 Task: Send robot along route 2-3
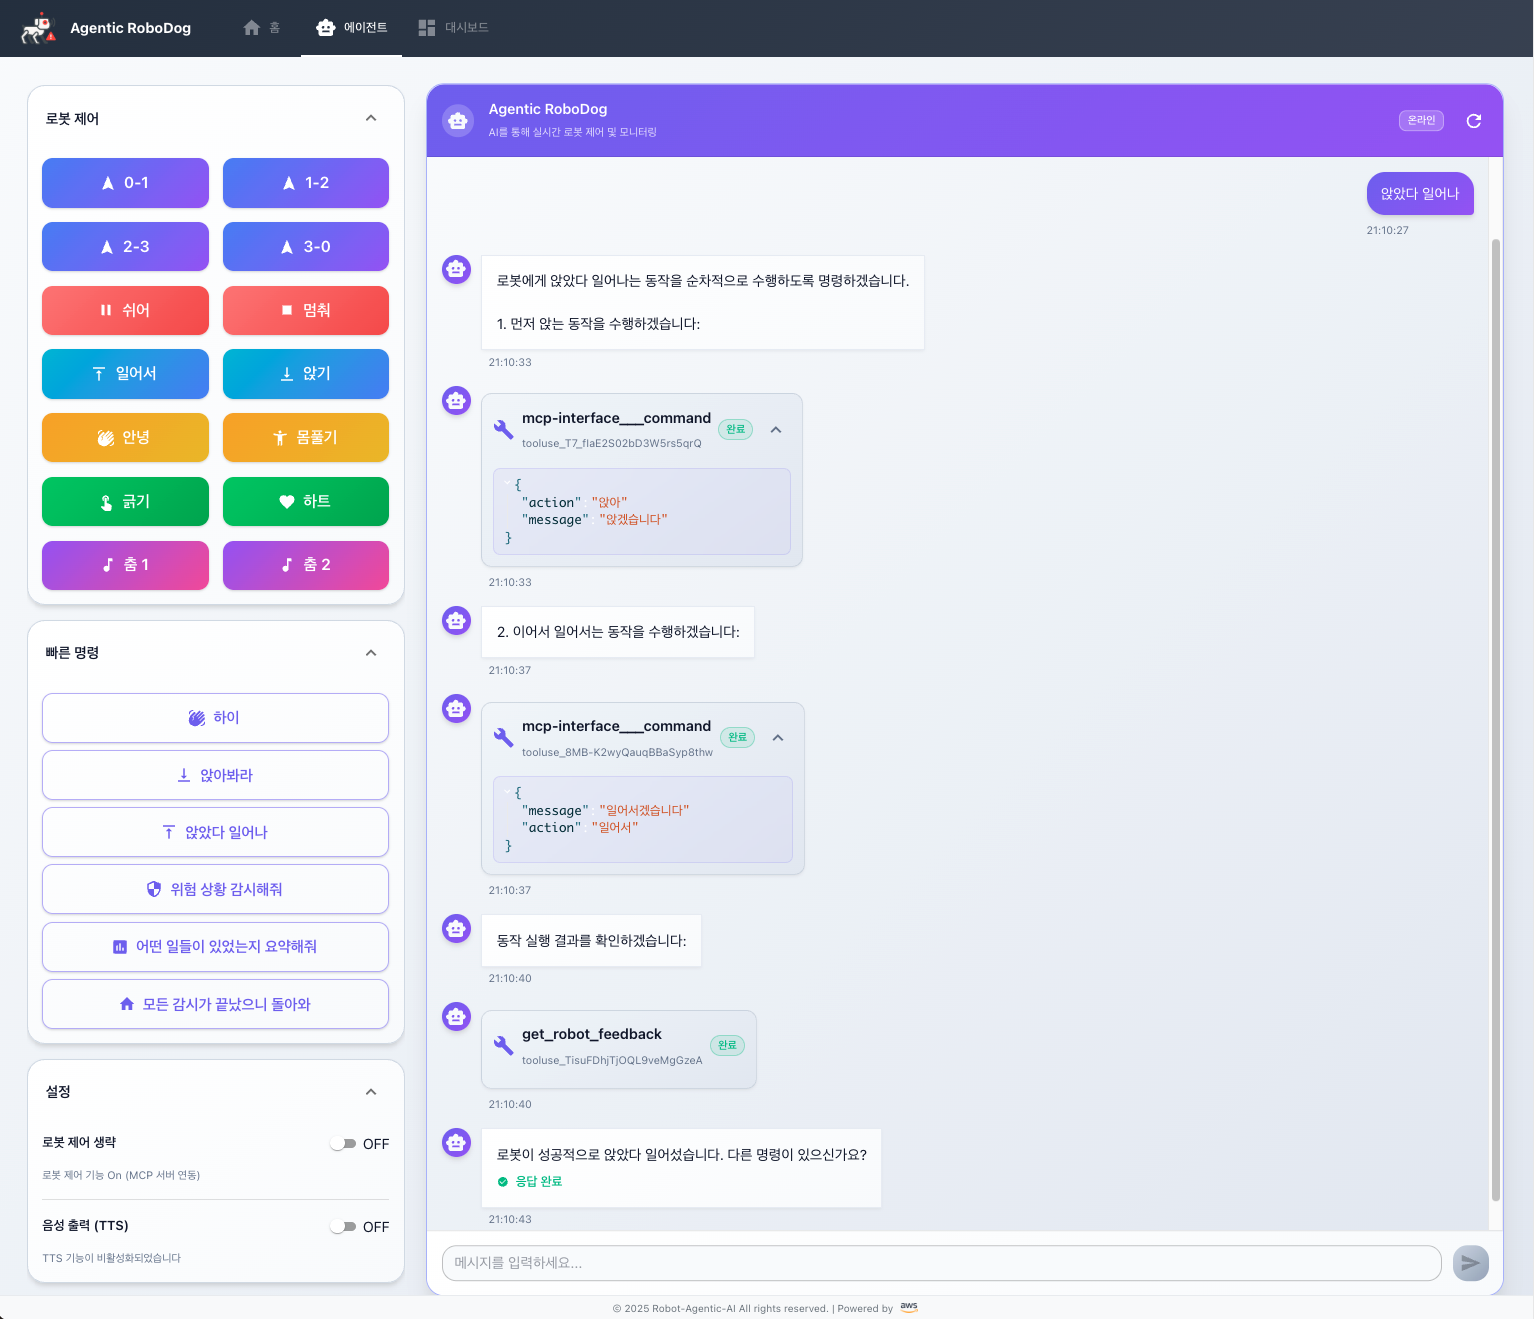[x=125, y=247]
